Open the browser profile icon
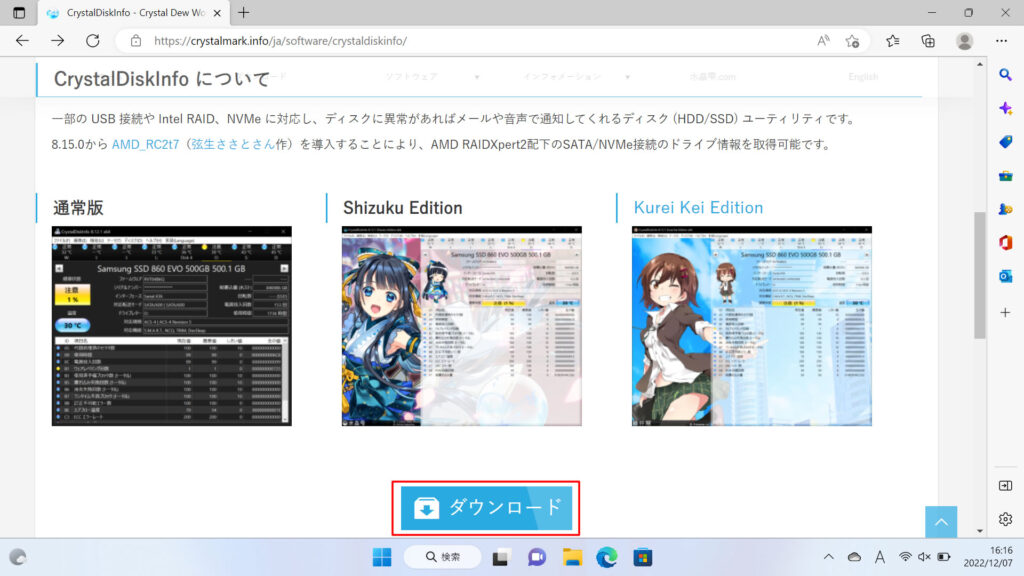 [x=965, y=41]
